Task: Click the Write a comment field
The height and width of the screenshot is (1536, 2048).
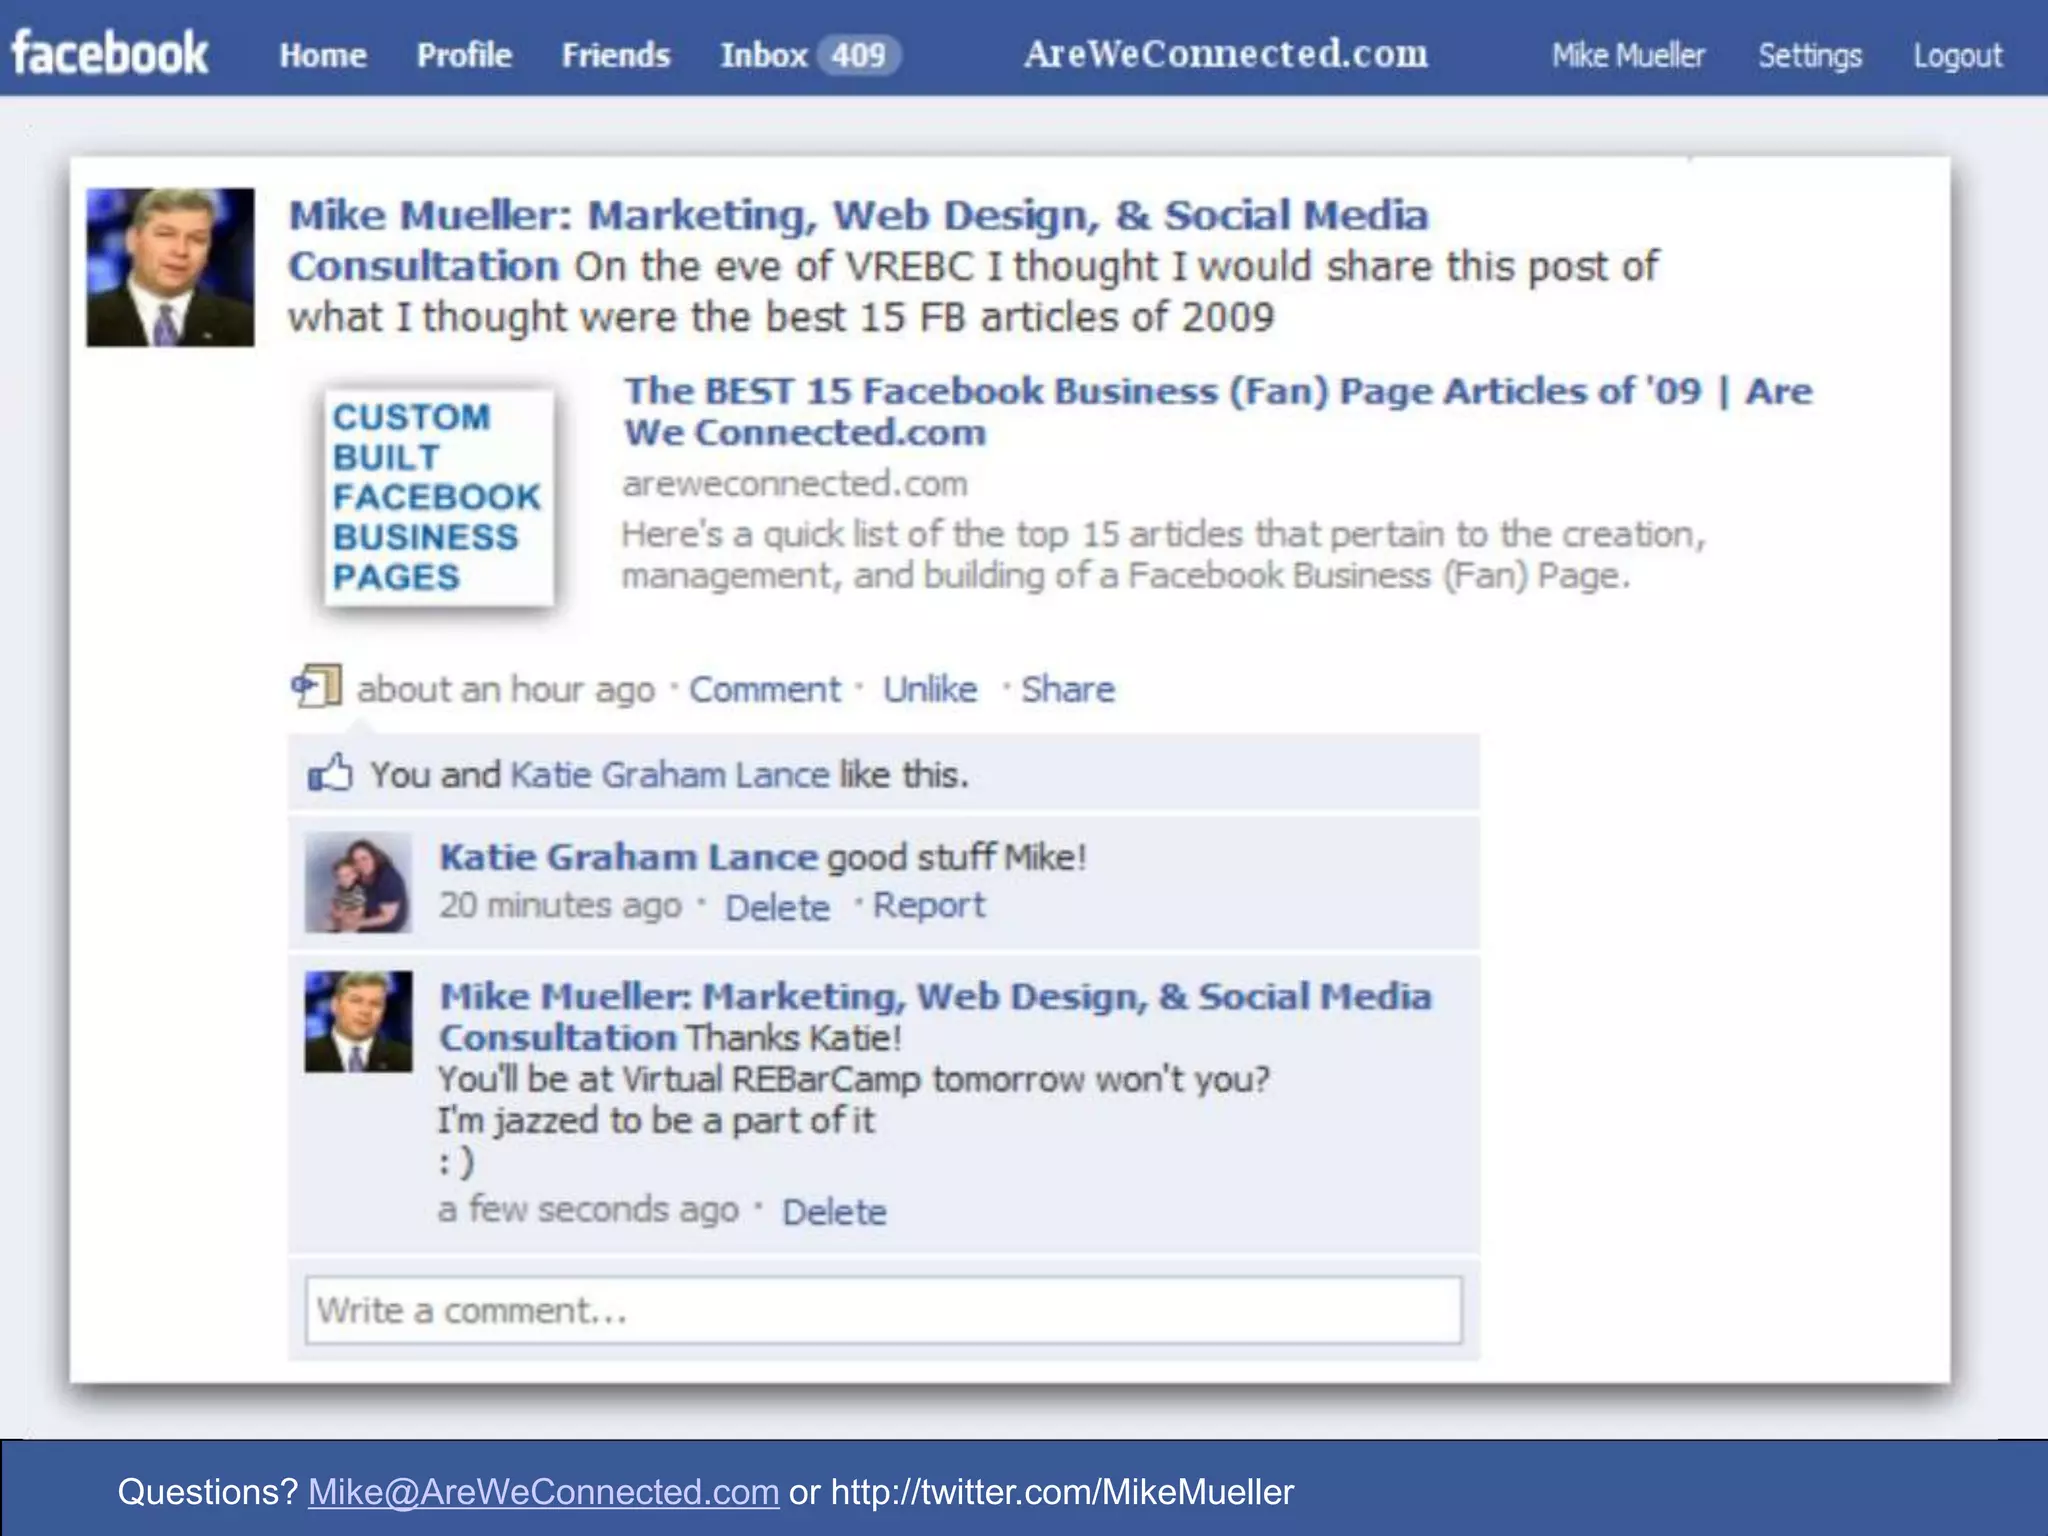Action: [x=884, y=1310]
